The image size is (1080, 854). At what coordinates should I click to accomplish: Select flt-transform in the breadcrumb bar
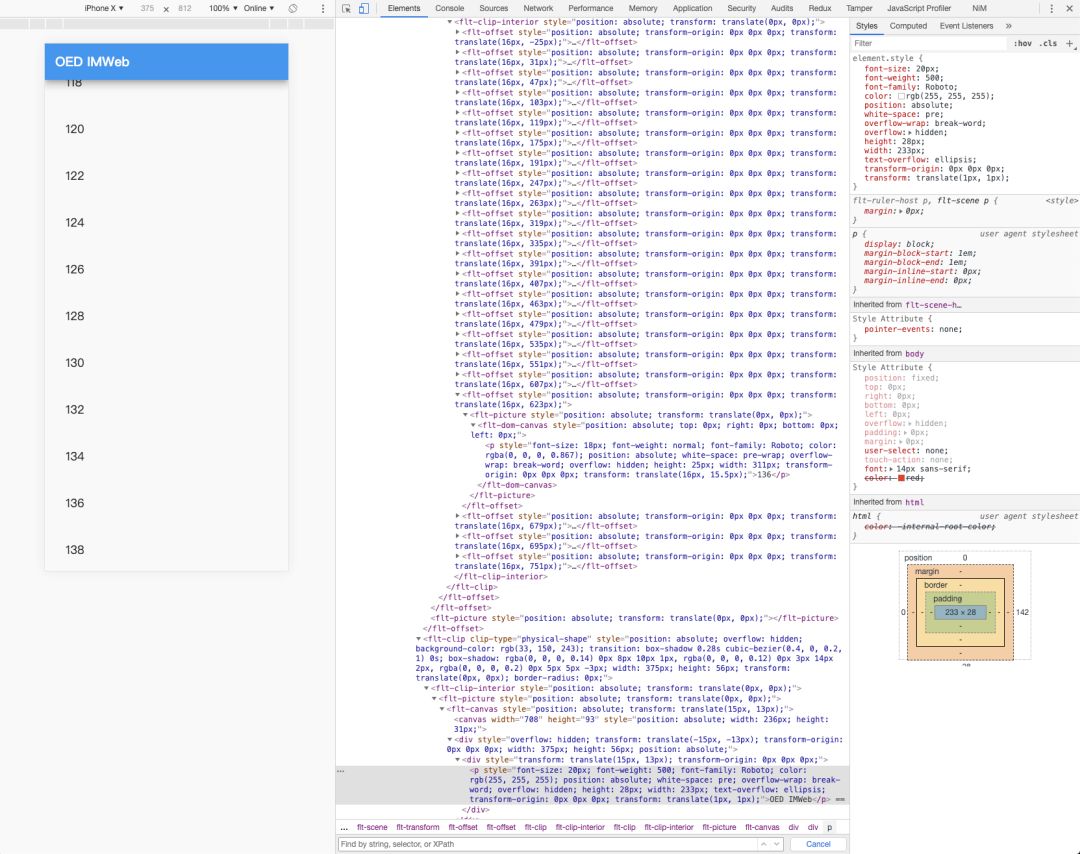pos(417,827)
